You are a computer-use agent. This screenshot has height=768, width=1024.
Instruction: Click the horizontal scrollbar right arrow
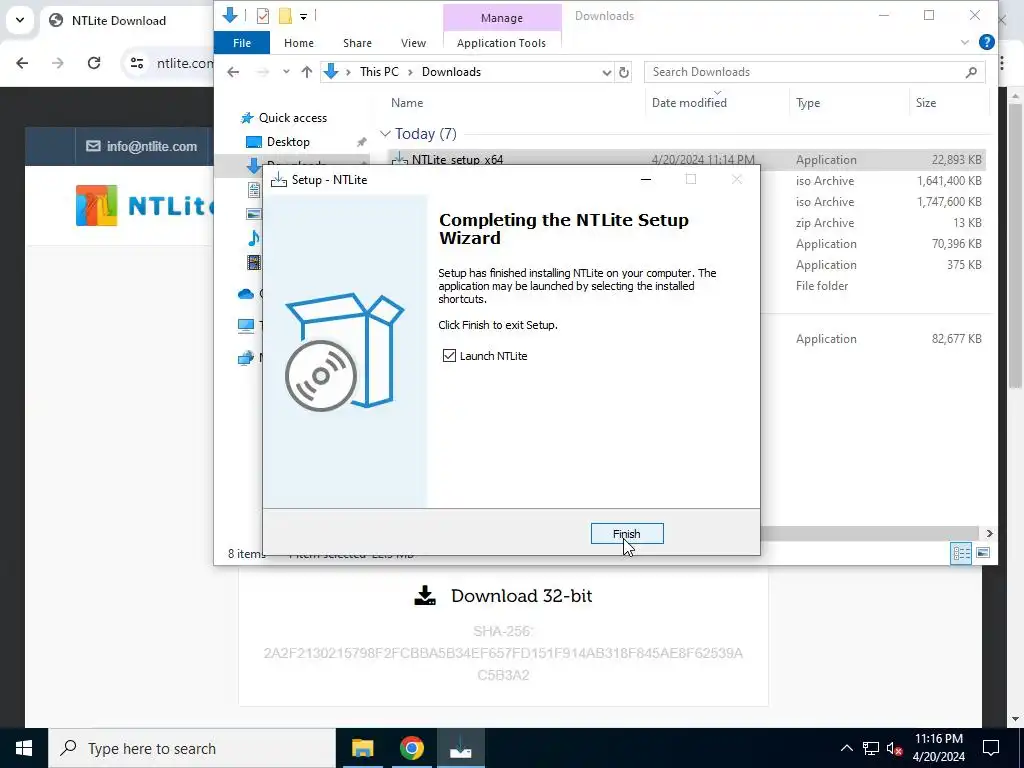pos(989,533)
